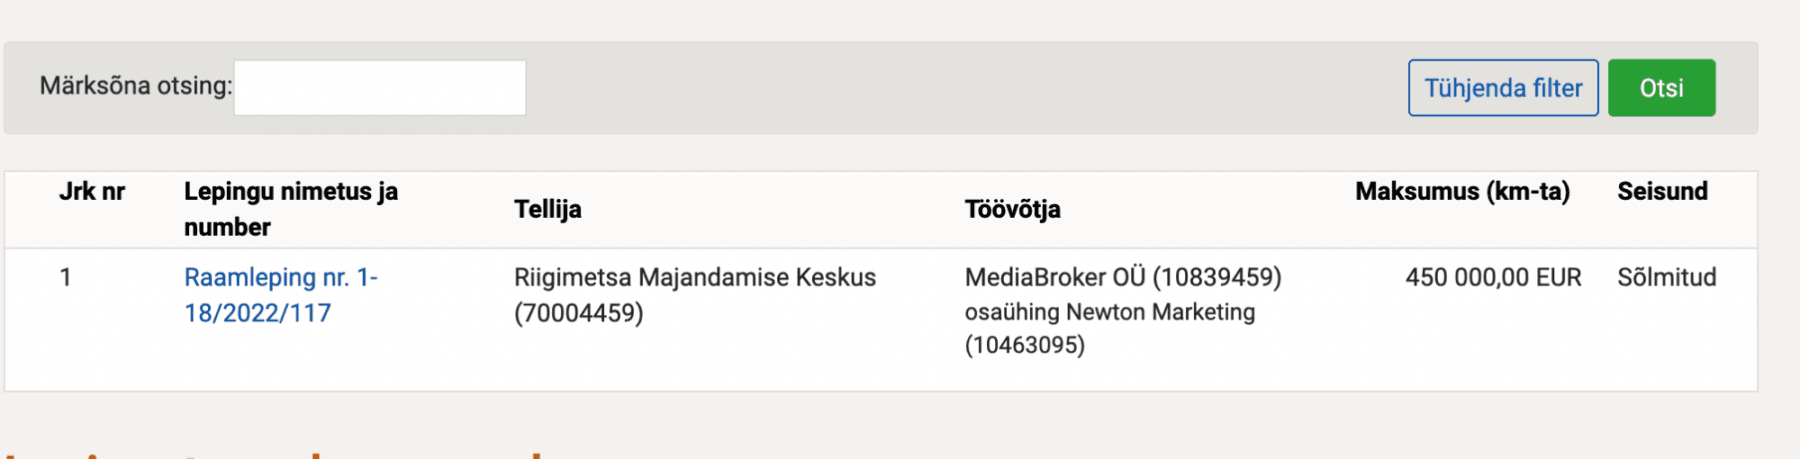
Task: Click the Märksõna otsing keyword input field
Action: (380, 88)
